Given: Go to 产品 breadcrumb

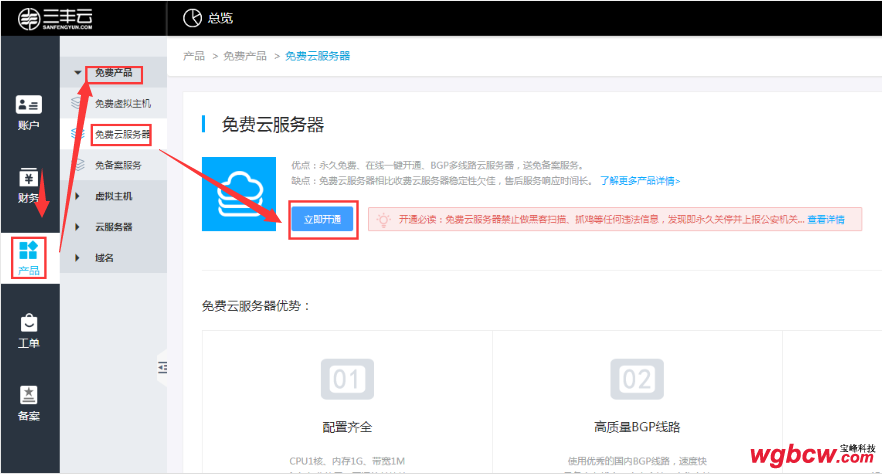Looking at the screenshot, I should point(194,56).
